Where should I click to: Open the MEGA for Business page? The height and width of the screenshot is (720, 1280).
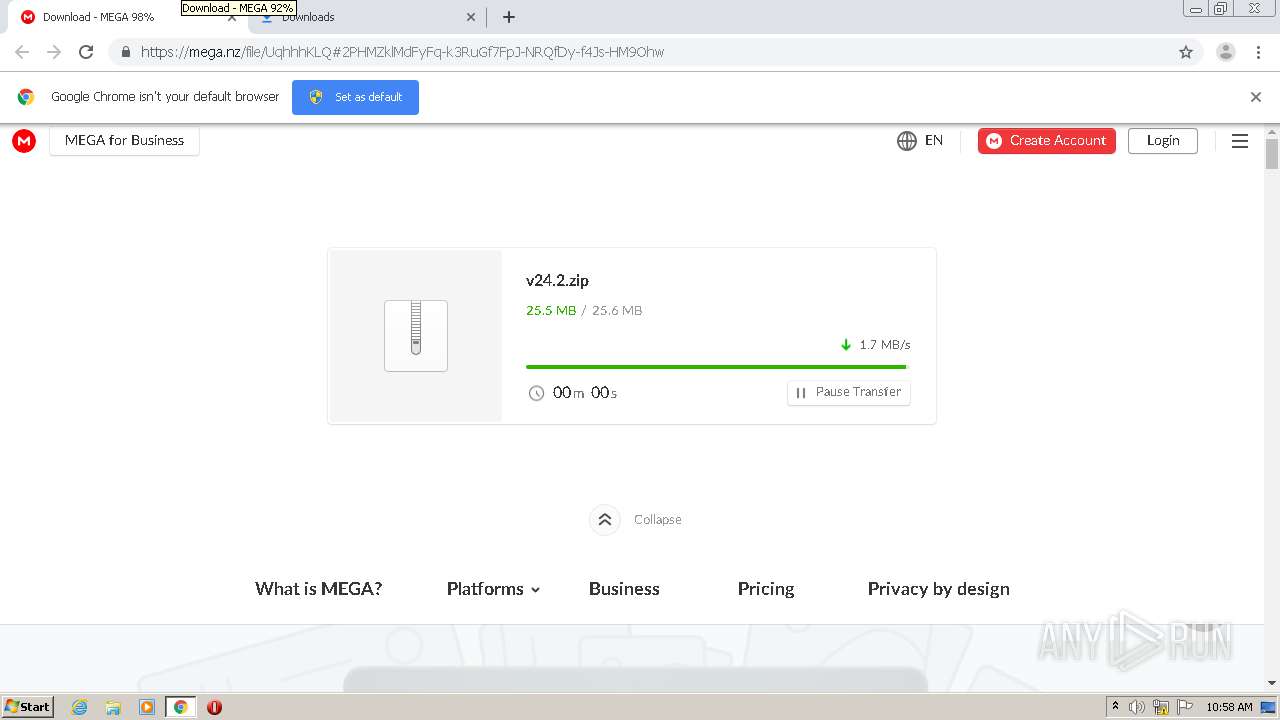(124, 141)
